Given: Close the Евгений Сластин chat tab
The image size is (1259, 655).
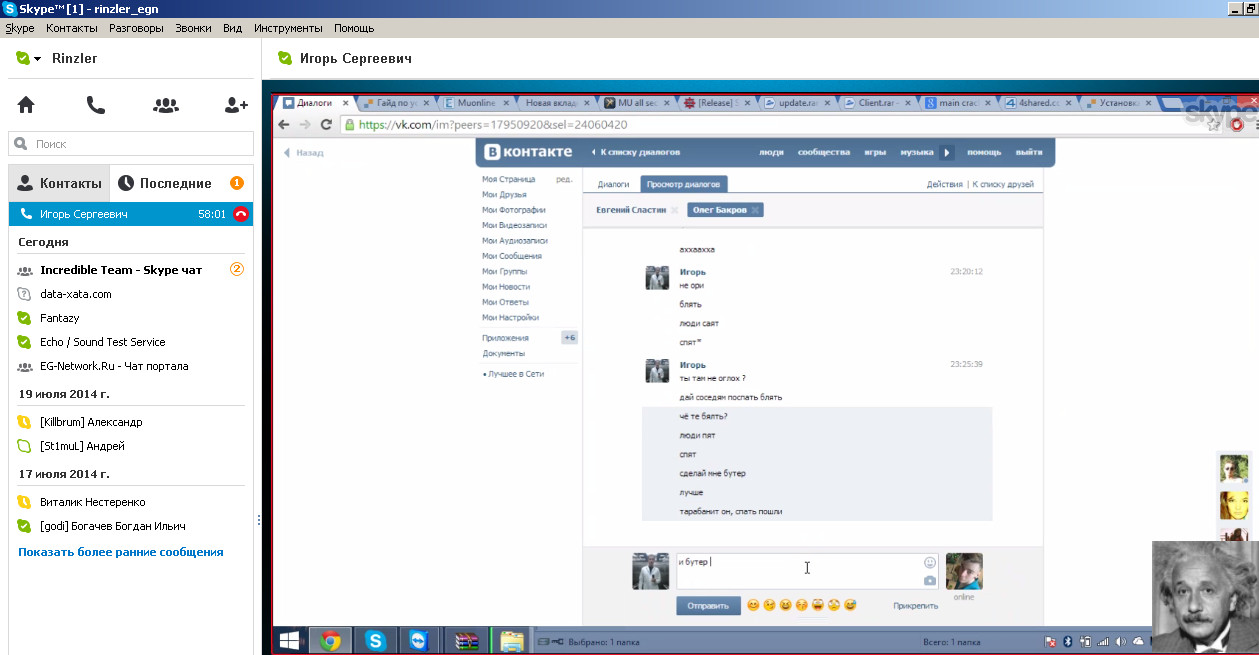Looking at the screenshot, I should [x=674, y=210].
